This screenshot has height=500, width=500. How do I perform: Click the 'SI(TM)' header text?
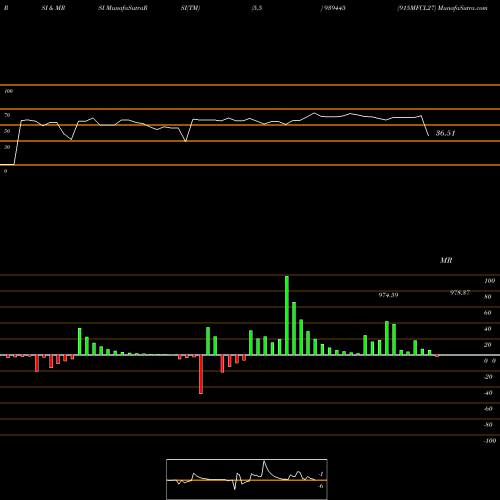coord(191,8)
